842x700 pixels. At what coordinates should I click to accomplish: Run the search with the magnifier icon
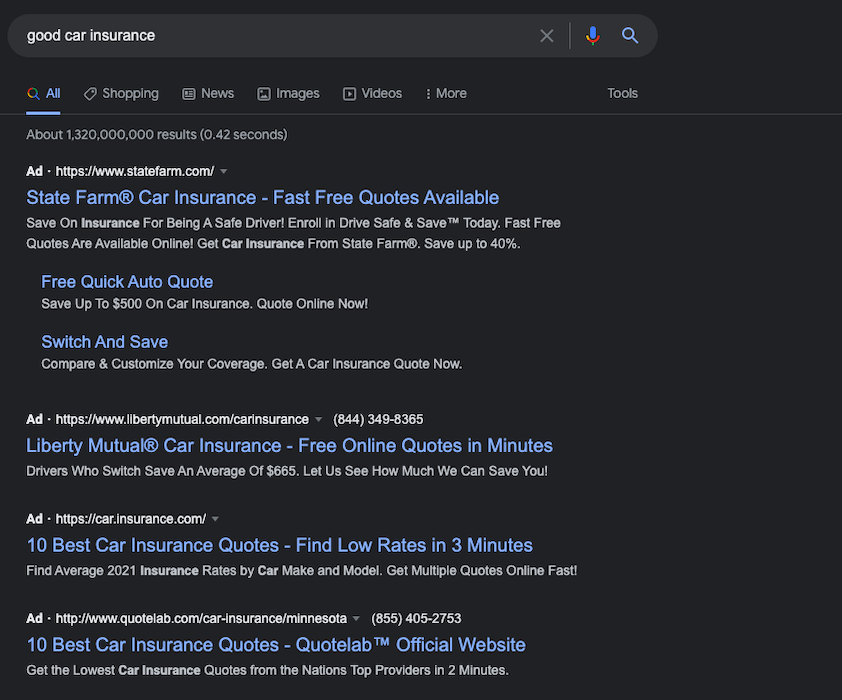click(630, 35)
